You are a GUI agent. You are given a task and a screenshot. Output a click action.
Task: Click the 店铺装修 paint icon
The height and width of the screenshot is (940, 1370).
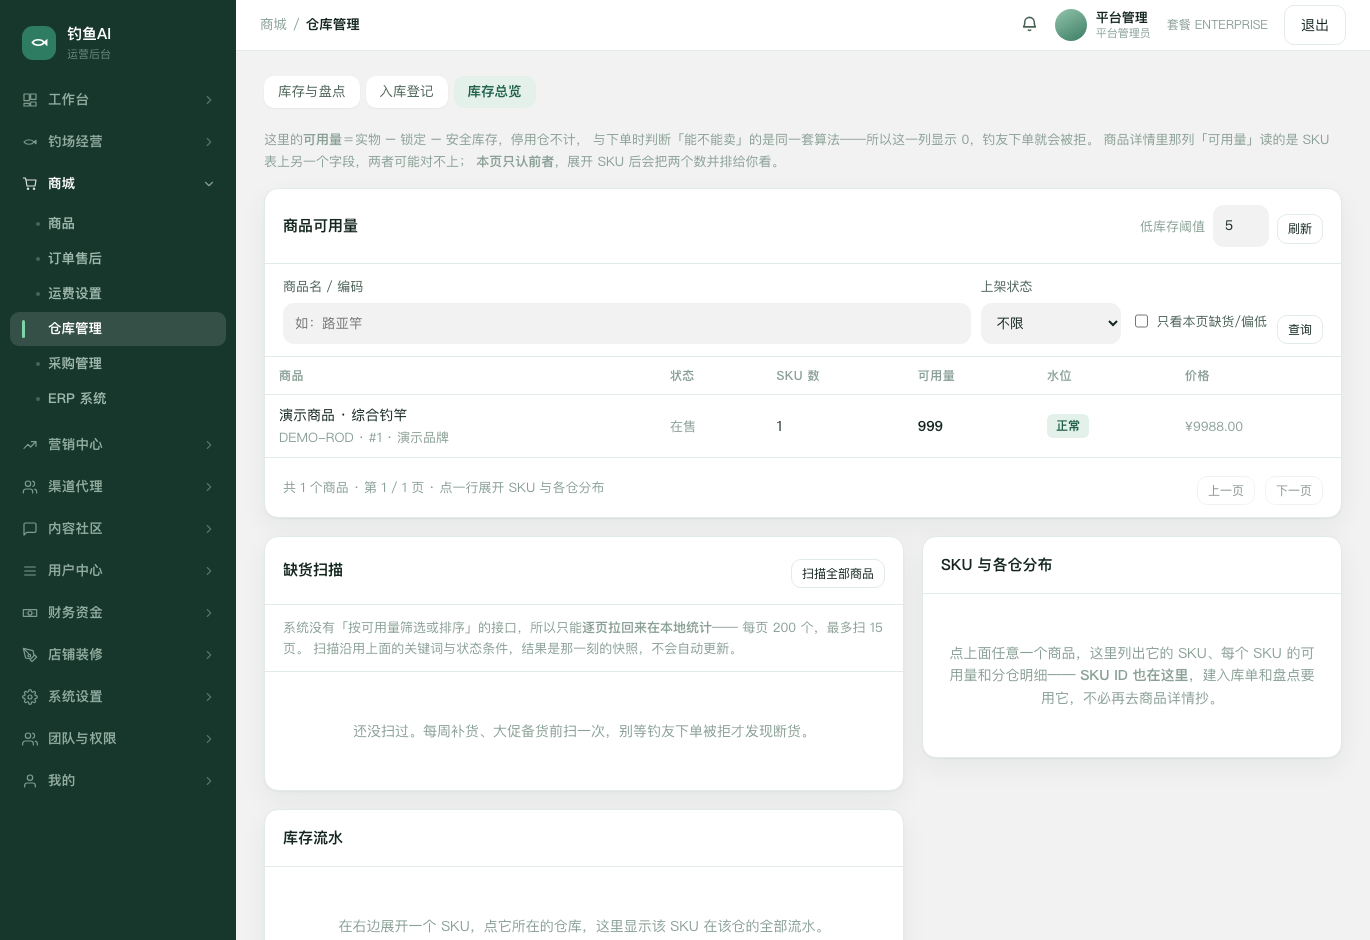click(30, 655)
